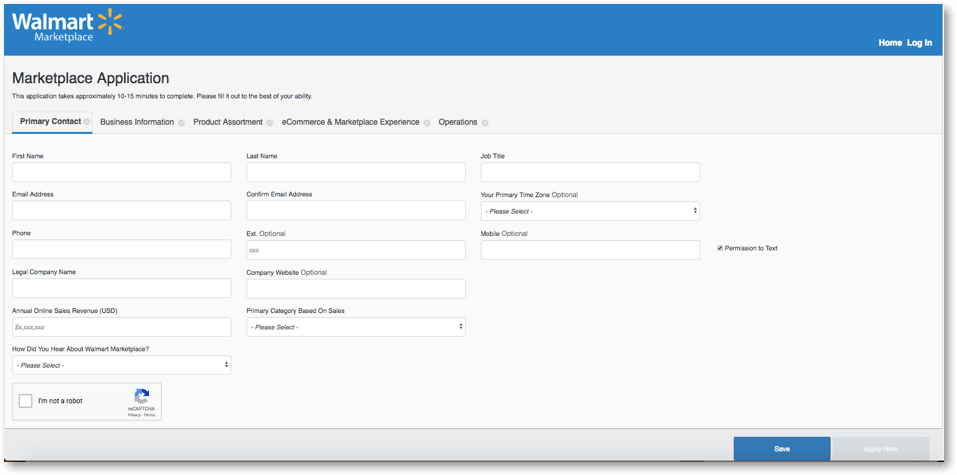Open How Did You Hear About dropdown
The width and height of the screenshot is (957, 475).
point(121,365)
